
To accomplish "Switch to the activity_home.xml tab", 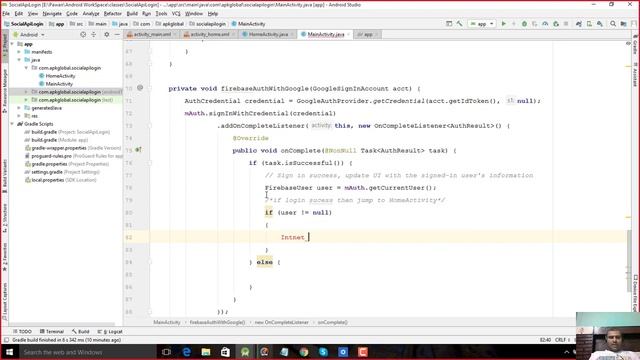I will (x=210, y=35).
